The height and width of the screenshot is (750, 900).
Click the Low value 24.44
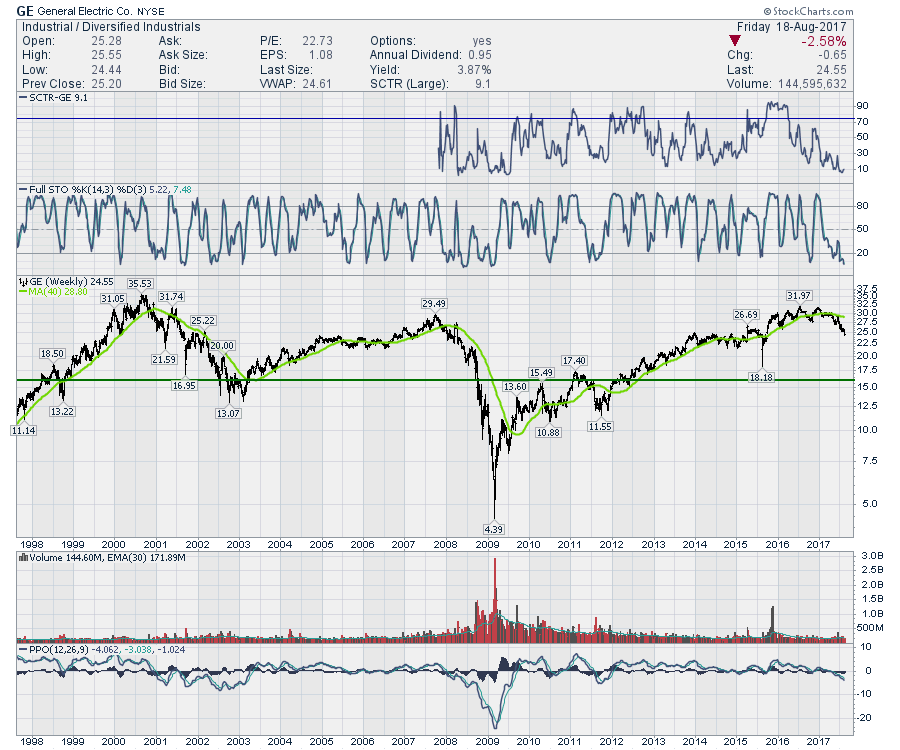(x=106, y=69)
